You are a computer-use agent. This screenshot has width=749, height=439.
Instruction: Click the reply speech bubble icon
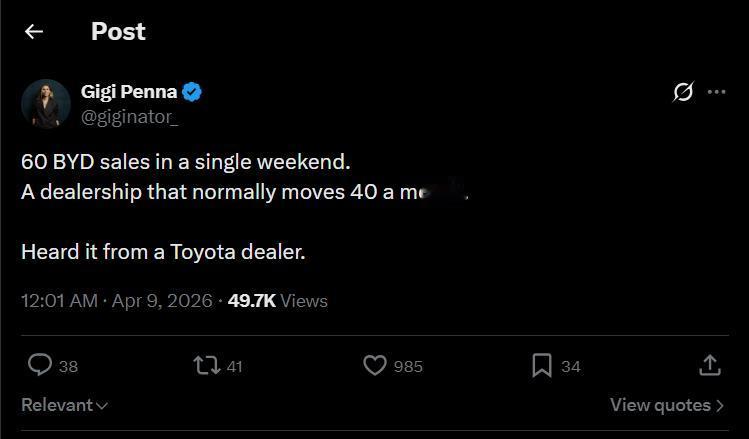coord(40,366)
